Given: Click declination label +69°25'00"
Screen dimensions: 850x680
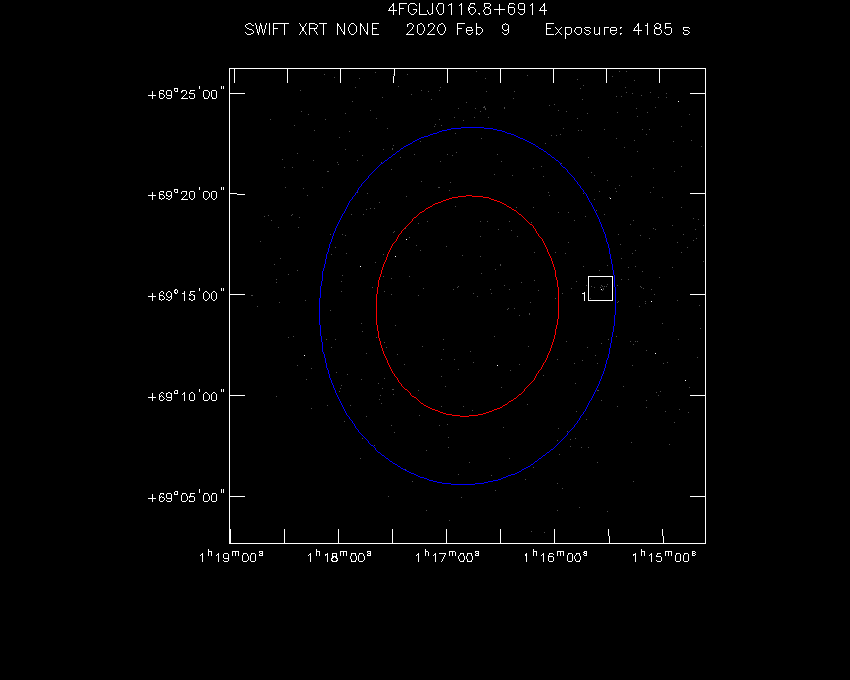Looking at the screenshot, I should (x=186, y=94).
